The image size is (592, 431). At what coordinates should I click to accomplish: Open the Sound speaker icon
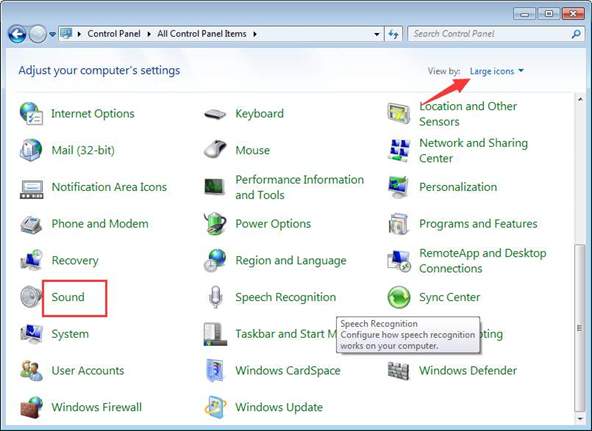[x=31, y=297]
